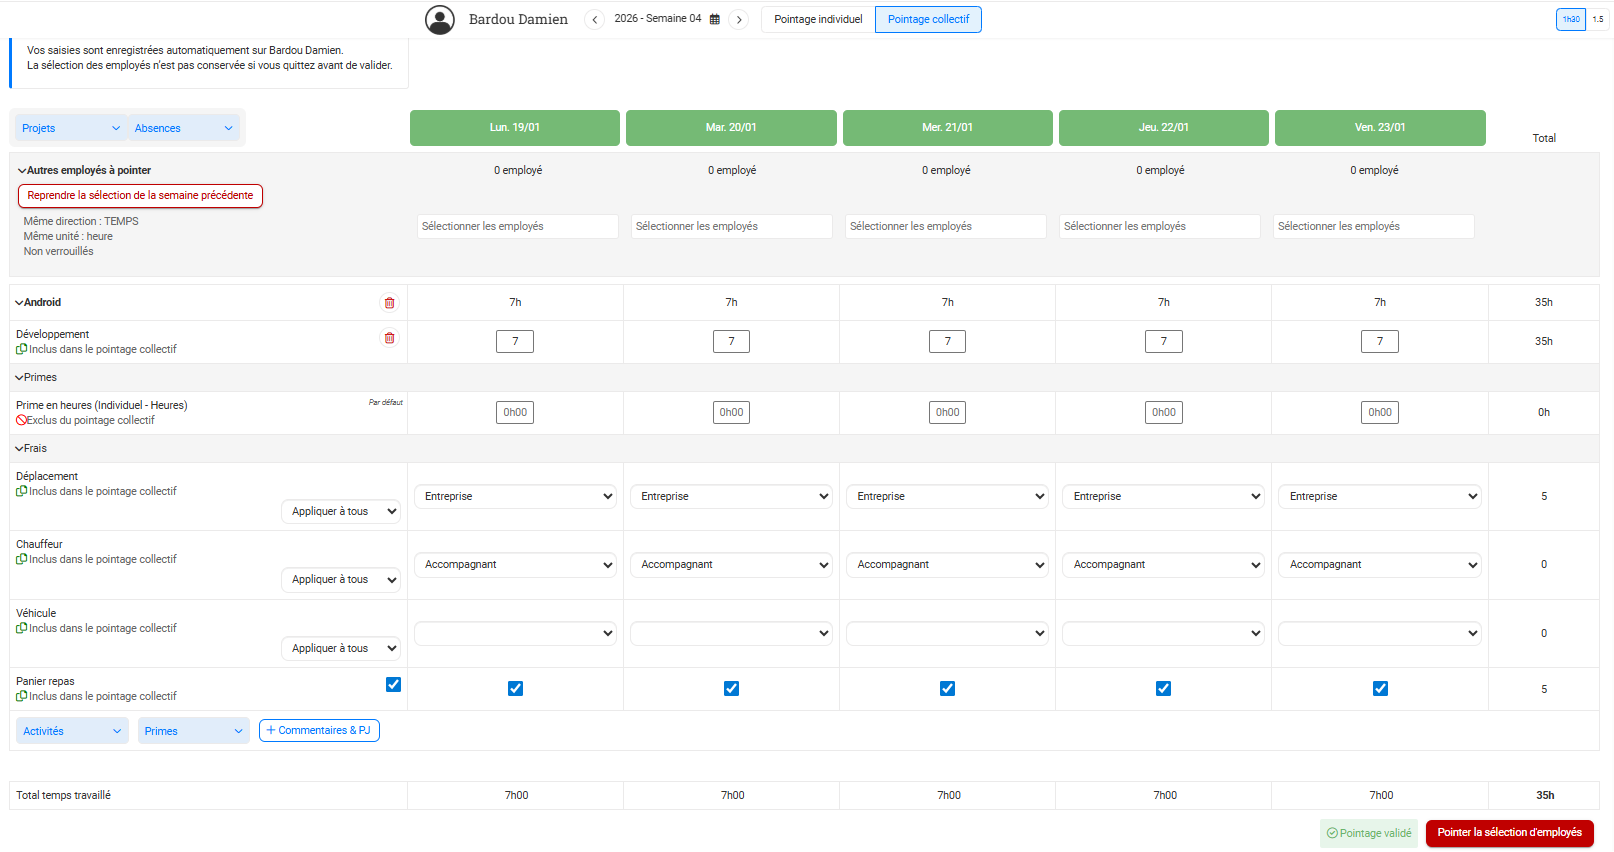Screen dimensions: 1614x852
Task: Toggle Panier repas checkbox for all days
Action: (394, 685)
